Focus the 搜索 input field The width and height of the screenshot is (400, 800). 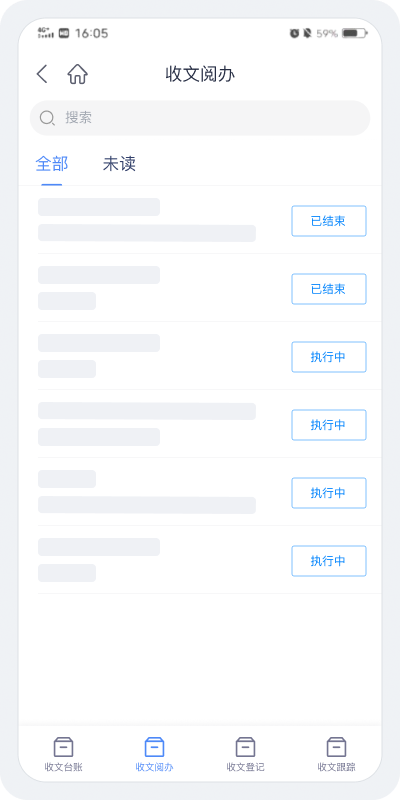200,118
